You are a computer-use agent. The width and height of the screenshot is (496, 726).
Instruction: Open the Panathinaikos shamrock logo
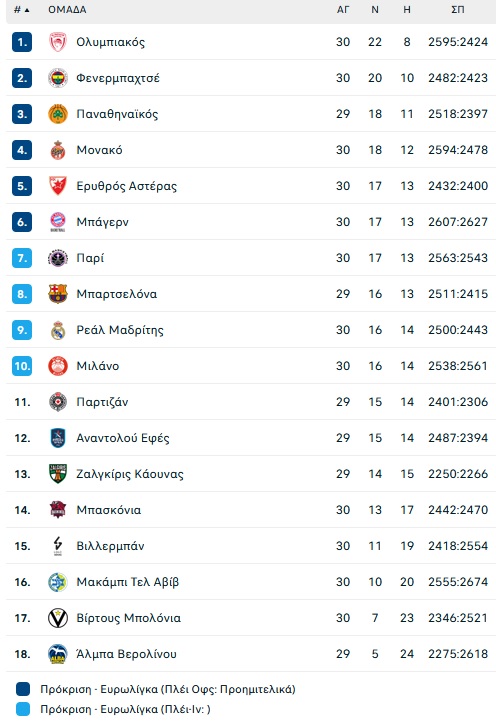tap(58, 114)
